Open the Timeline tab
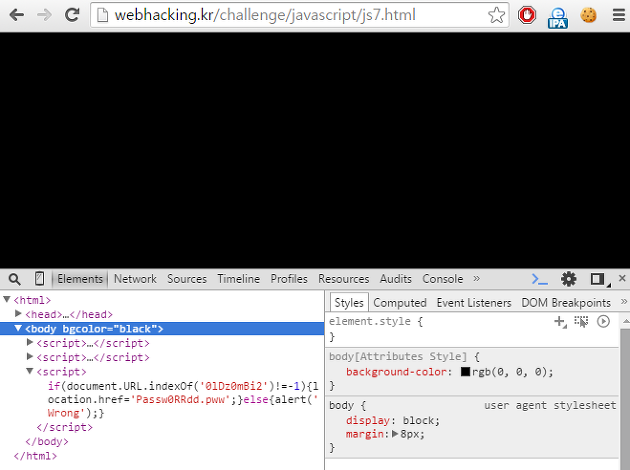 [239, 279]
